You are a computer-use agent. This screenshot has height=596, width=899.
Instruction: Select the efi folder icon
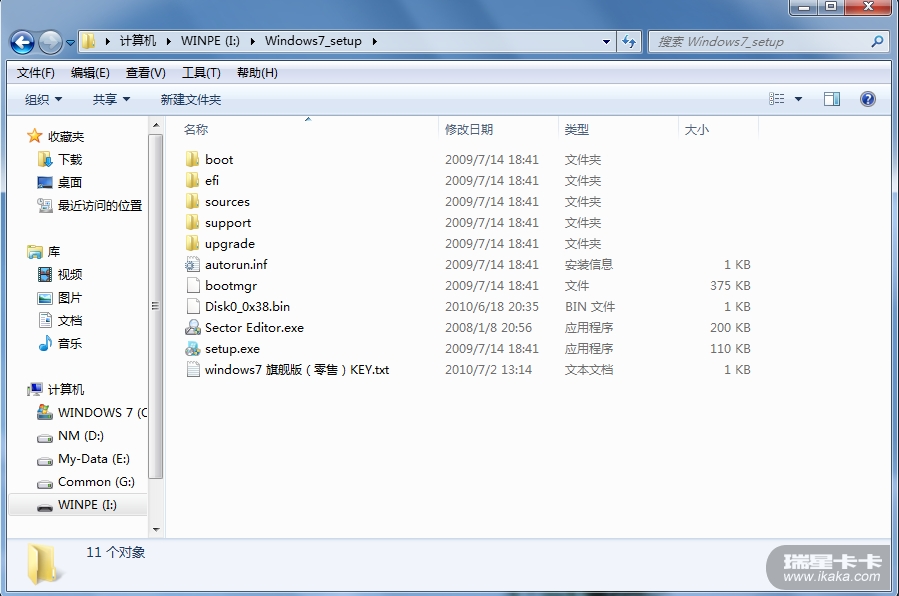(193, 181)
